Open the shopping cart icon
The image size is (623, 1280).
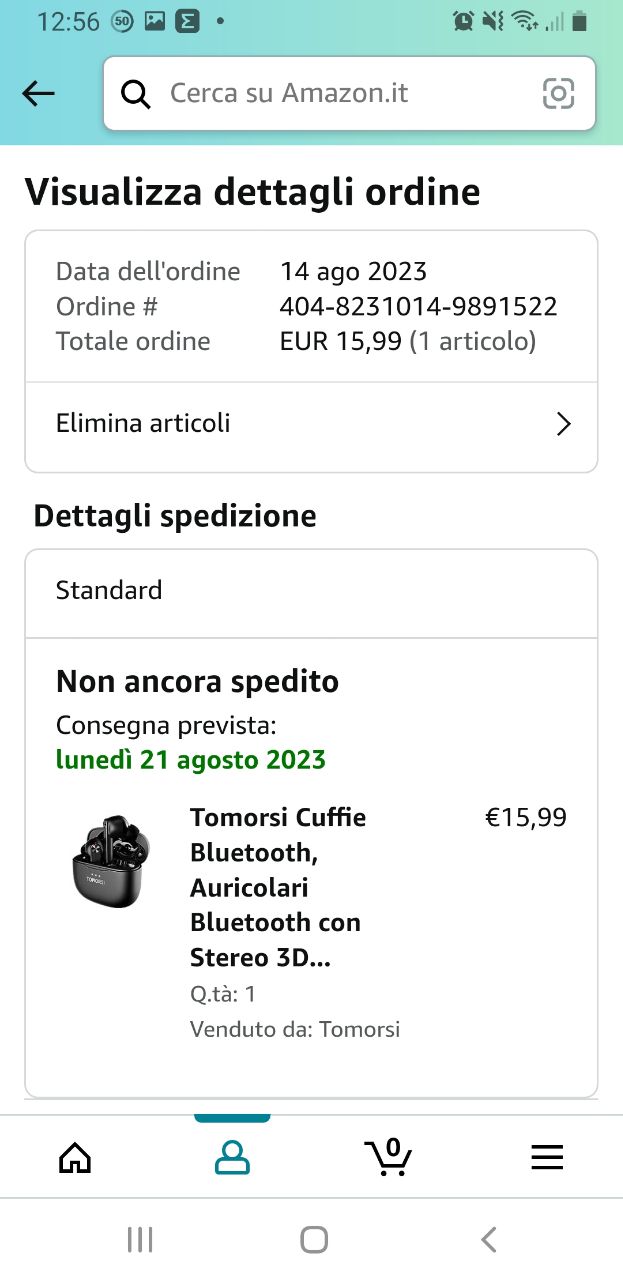click(388, 1156)
